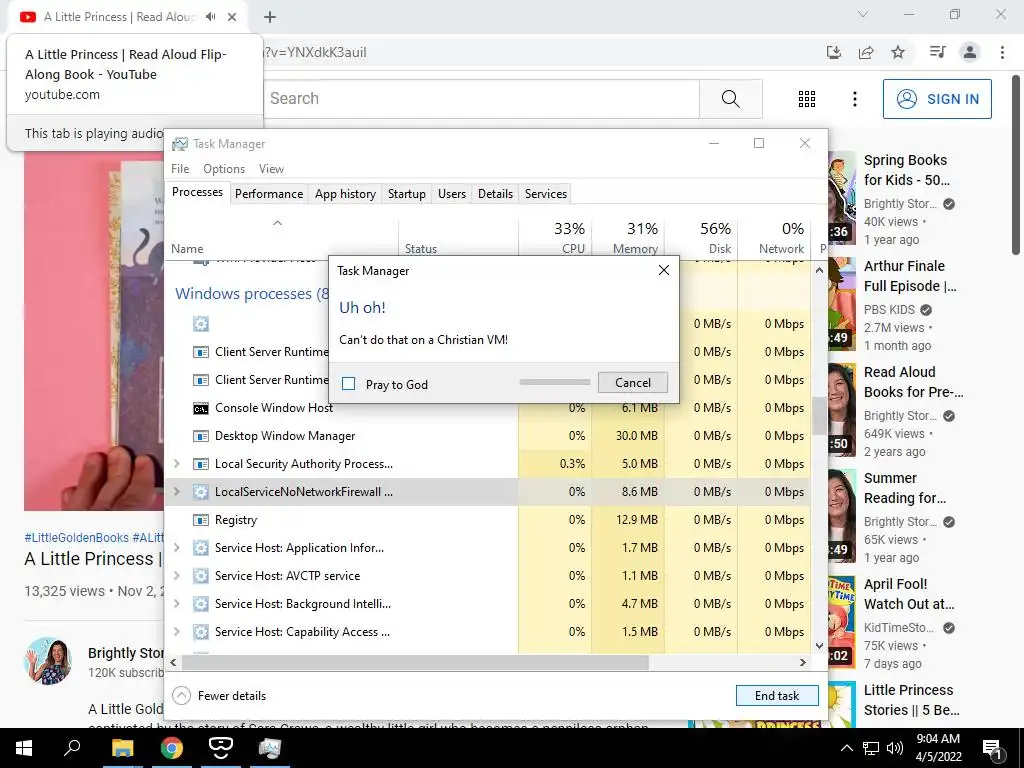This screenshot has width=1024, height=768.
Task: Switch to the Users tab
Action: (452, 193)
